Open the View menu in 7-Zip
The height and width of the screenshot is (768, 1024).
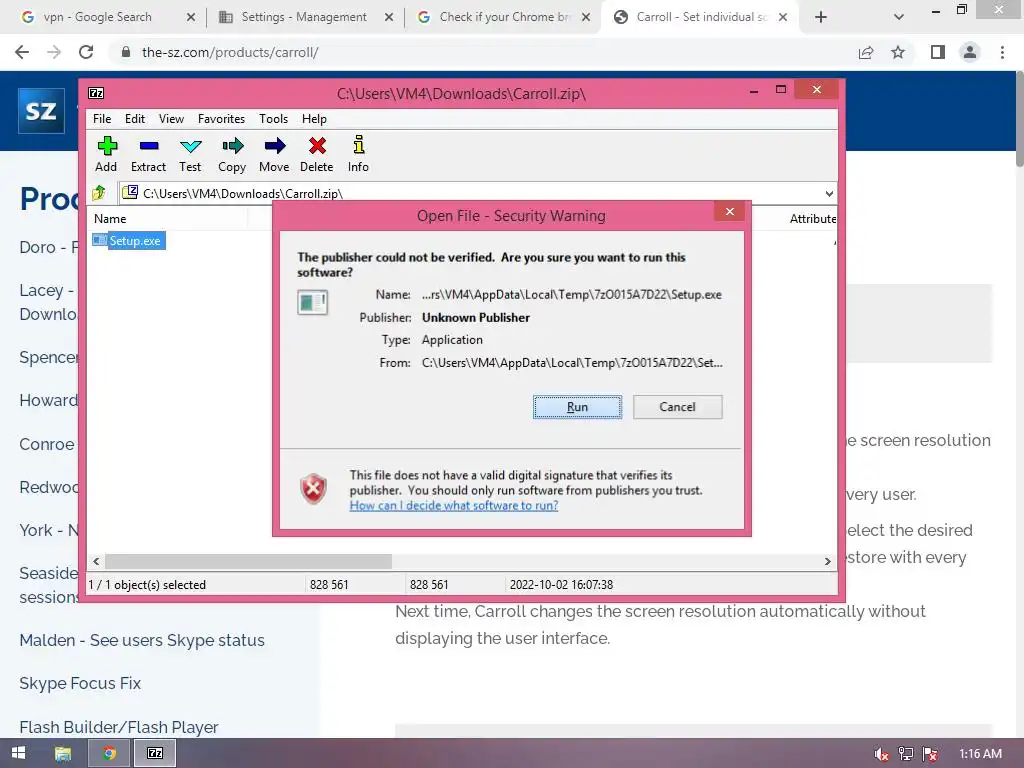tap(171, 119)
